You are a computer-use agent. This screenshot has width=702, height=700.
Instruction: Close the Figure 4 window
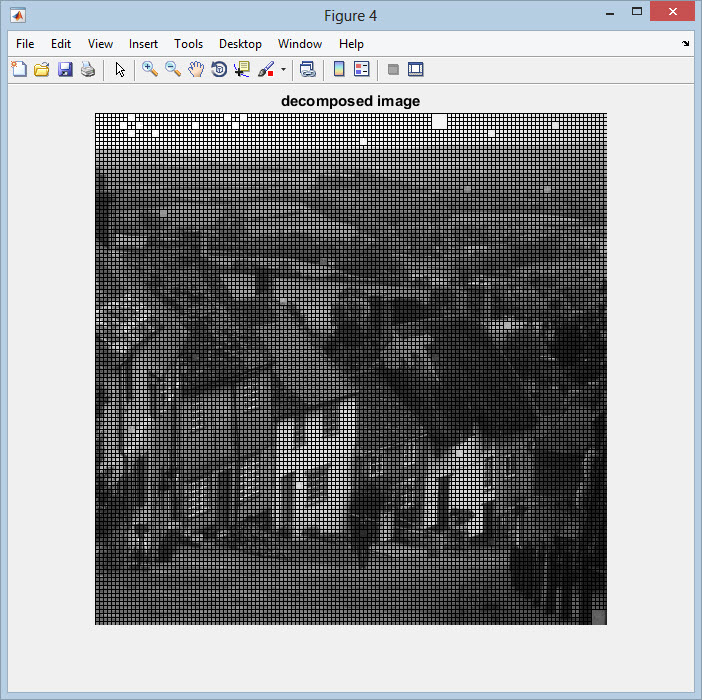coord(672,12)
